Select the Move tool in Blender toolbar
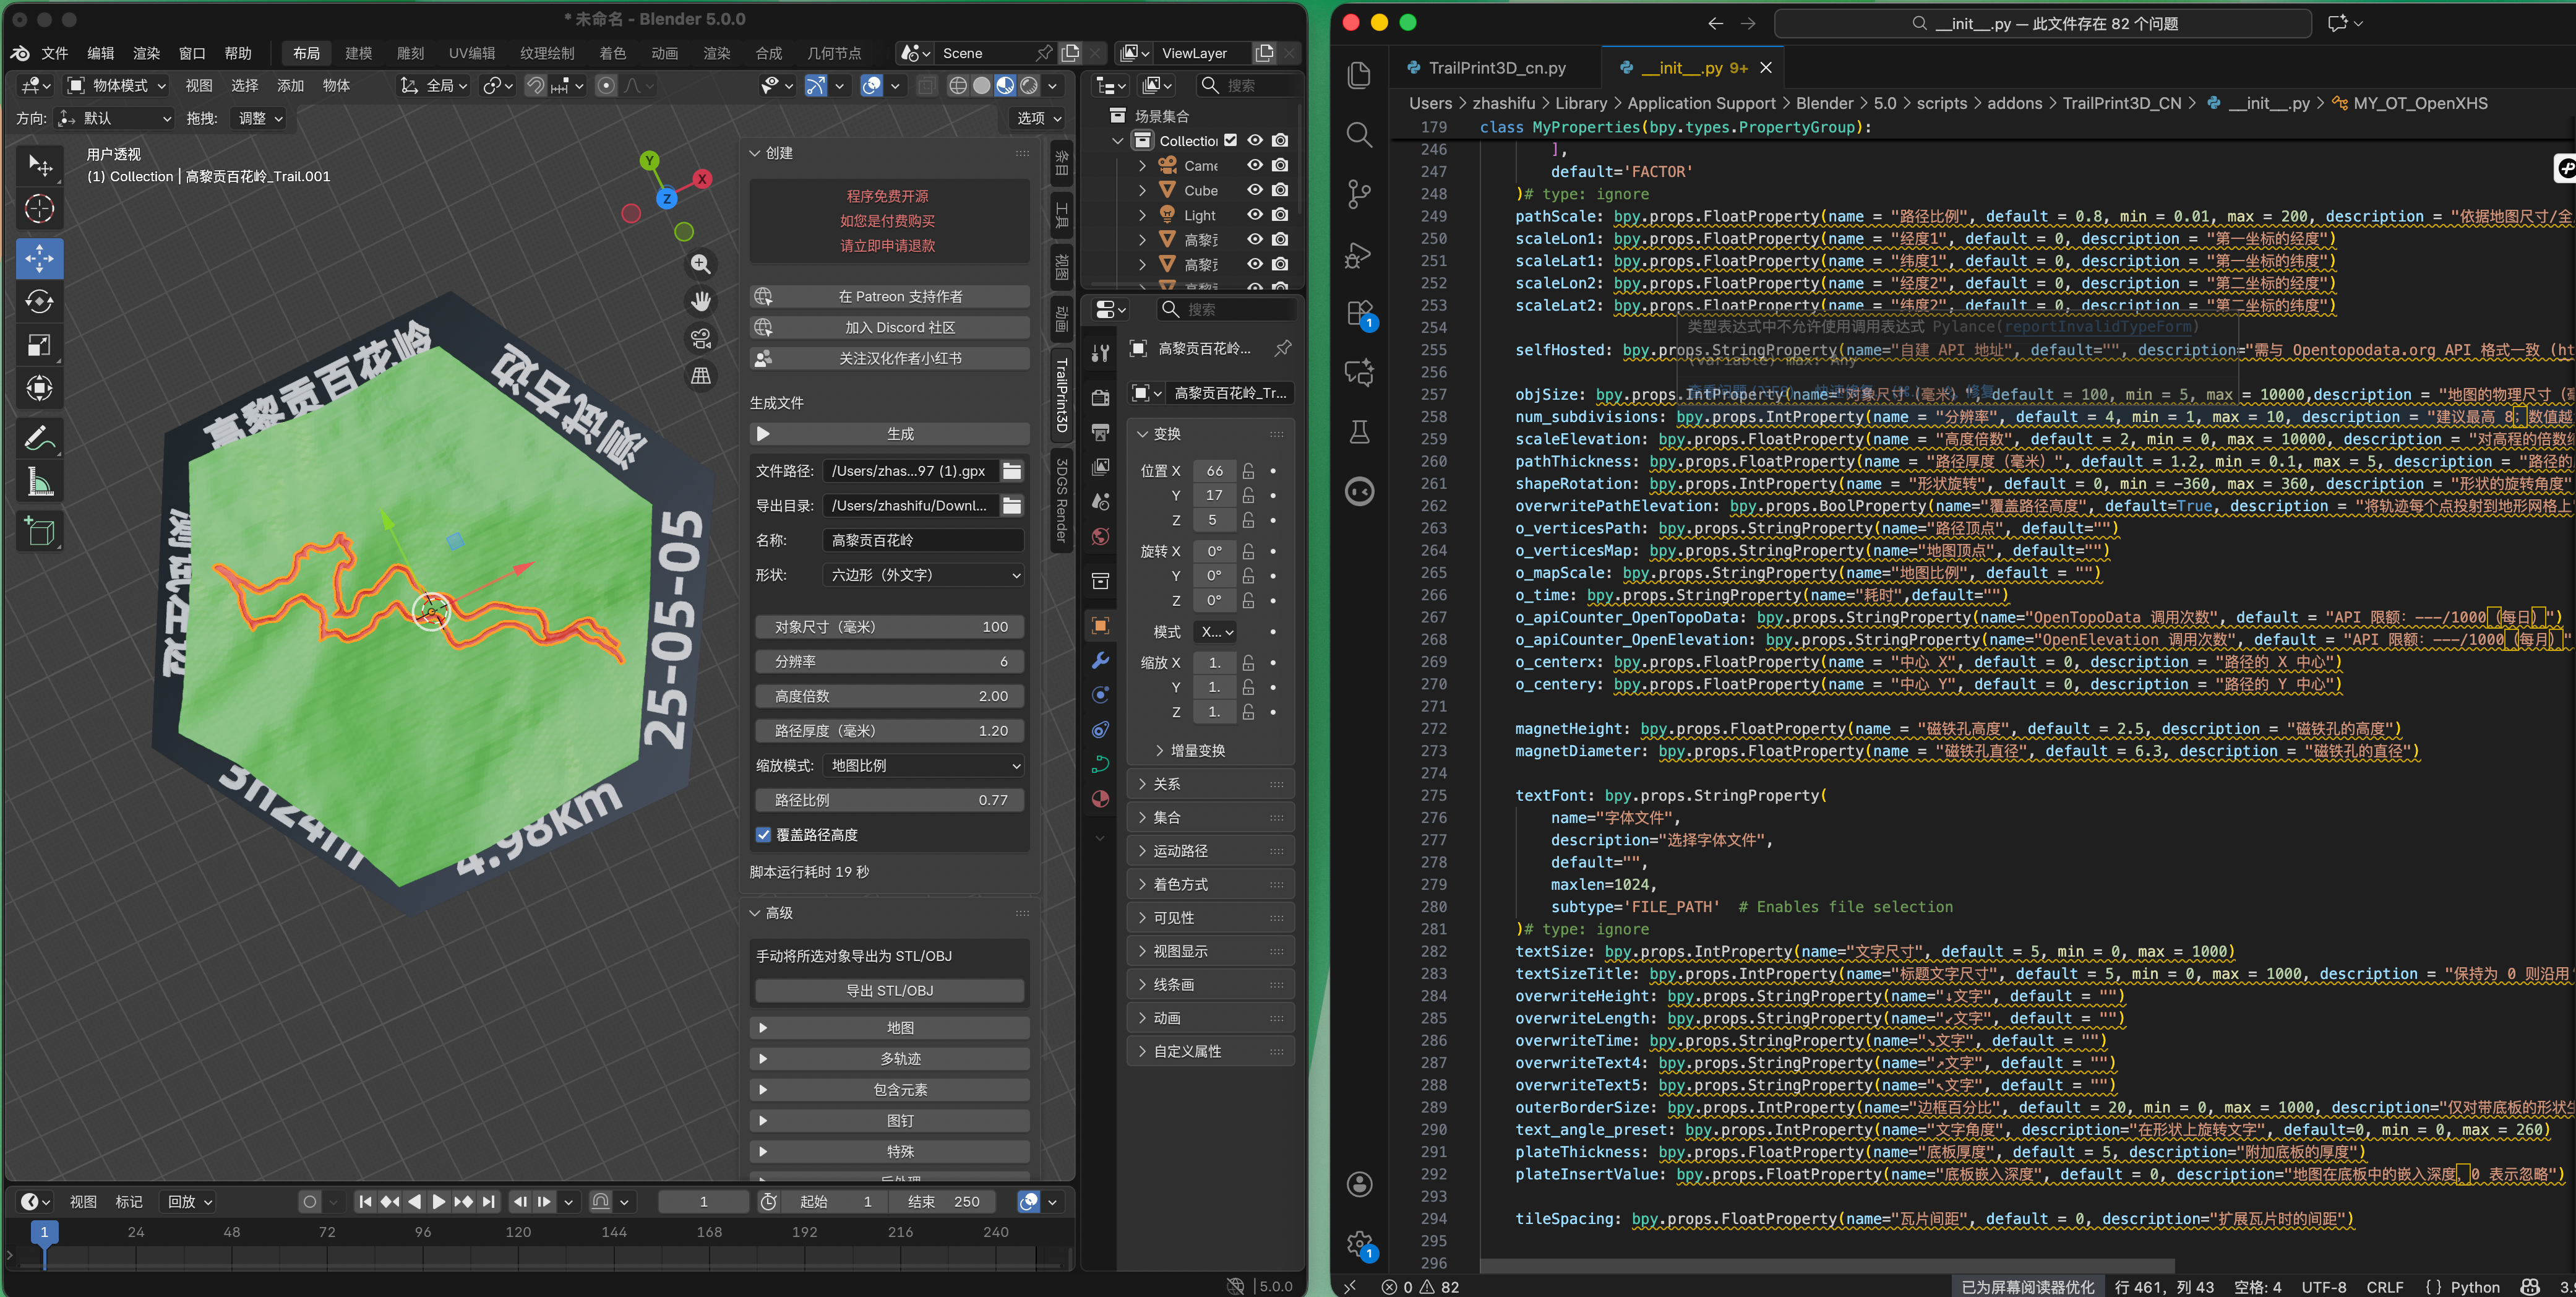Screen dimensions: 2576x1297 click(x=39, y=259)
